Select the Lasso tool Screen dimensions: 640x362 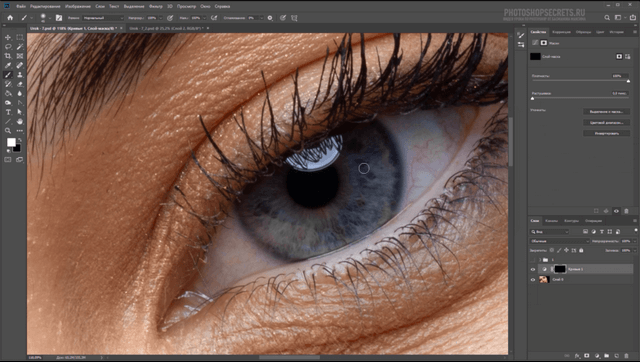pos(8,47)
